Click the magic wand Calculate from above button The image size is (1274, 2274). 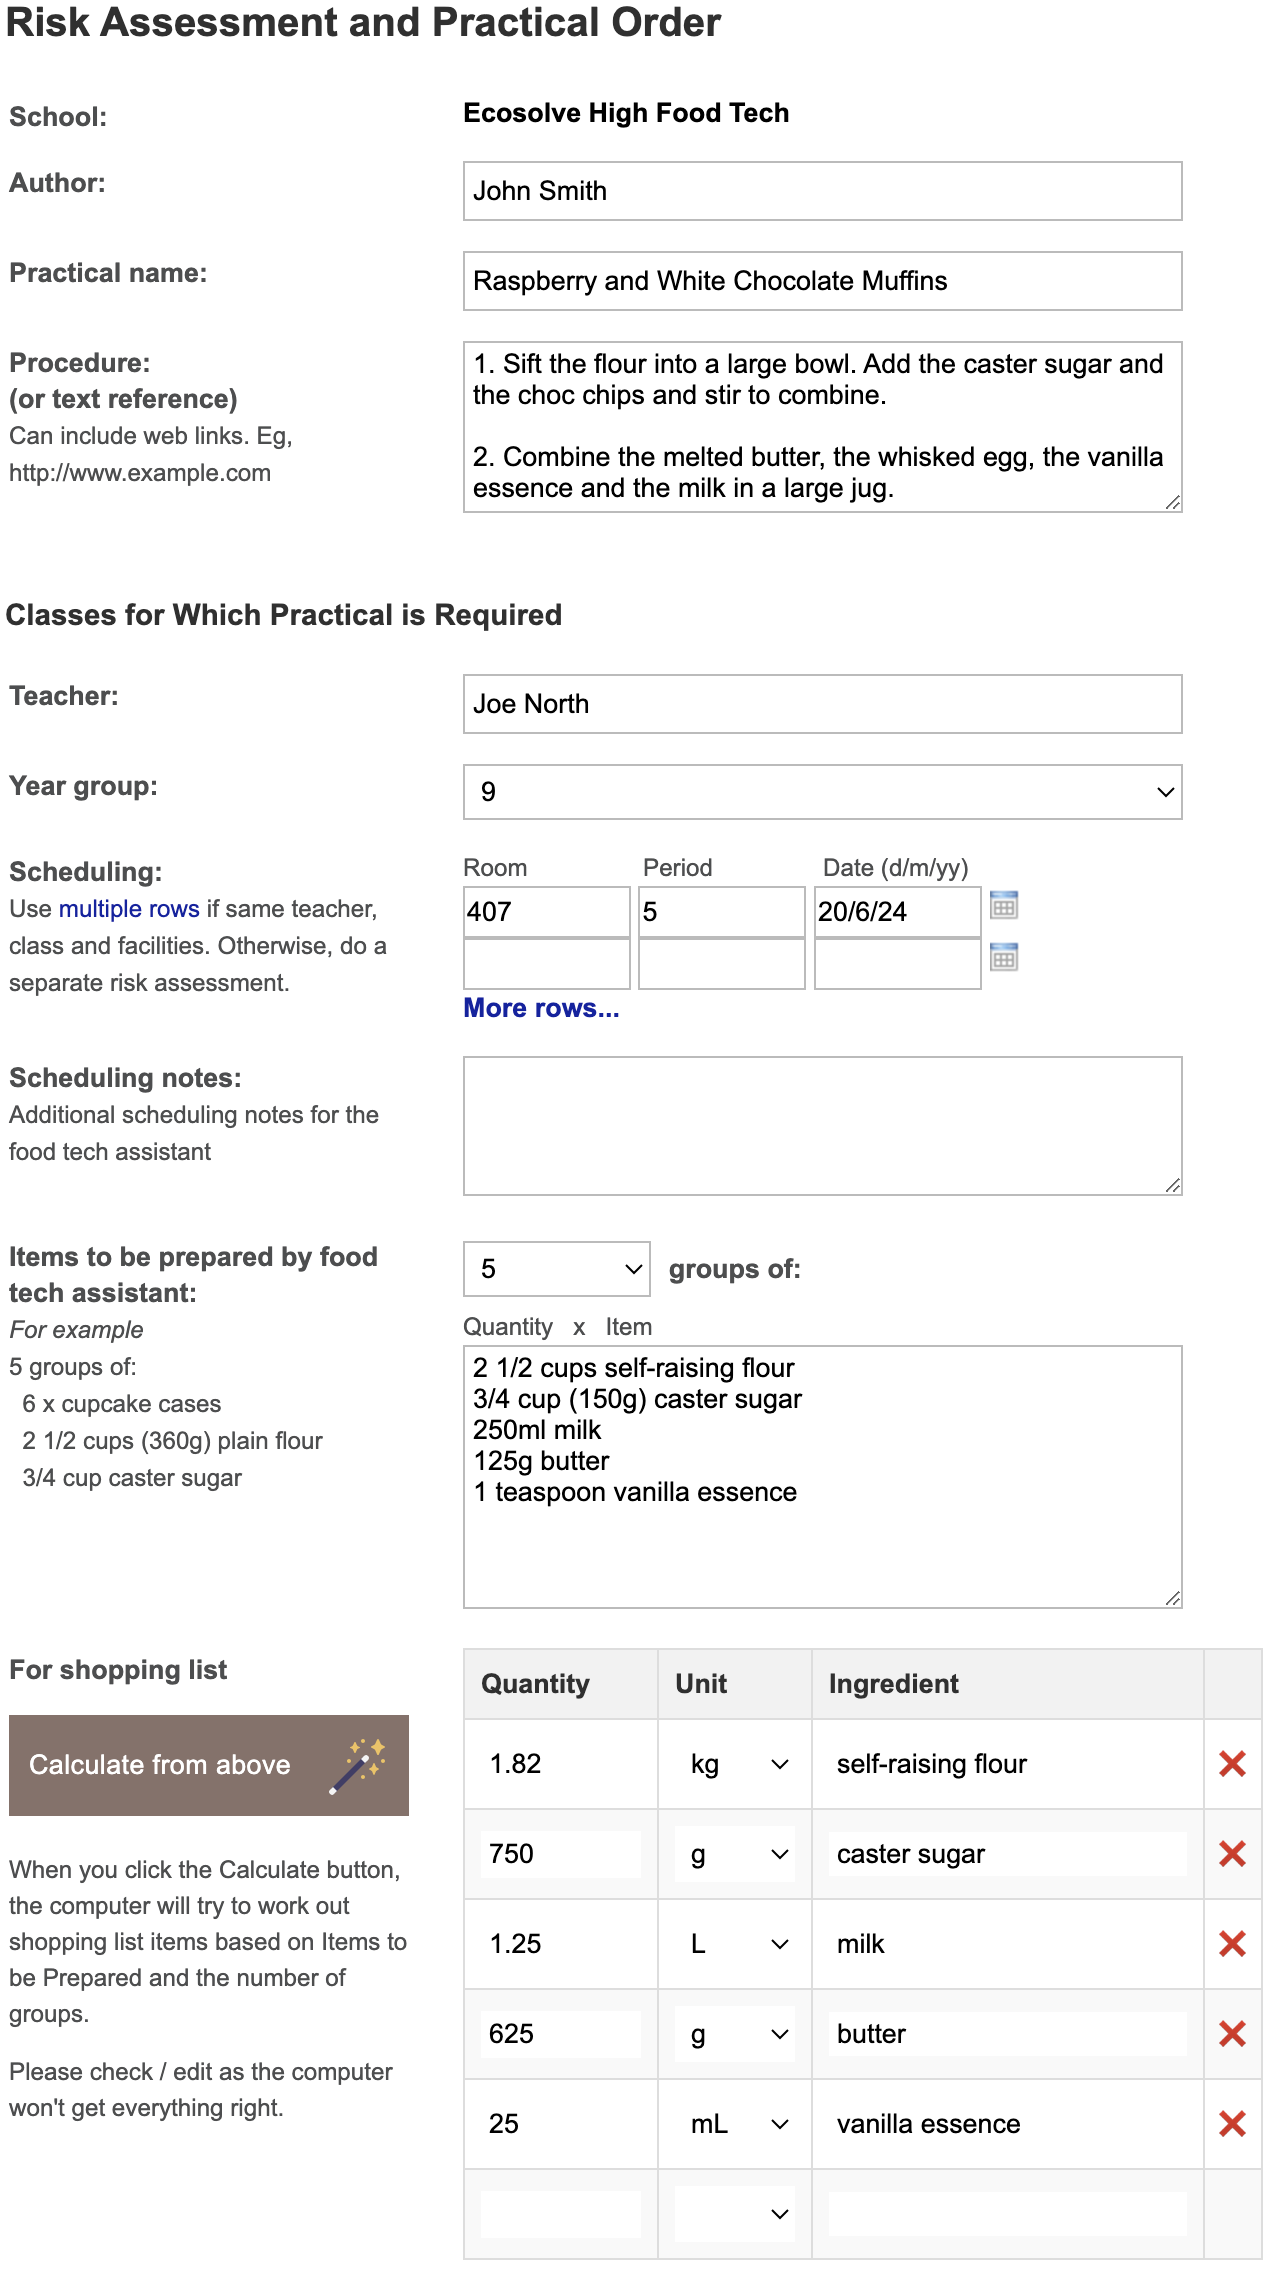click(208, 1765)
